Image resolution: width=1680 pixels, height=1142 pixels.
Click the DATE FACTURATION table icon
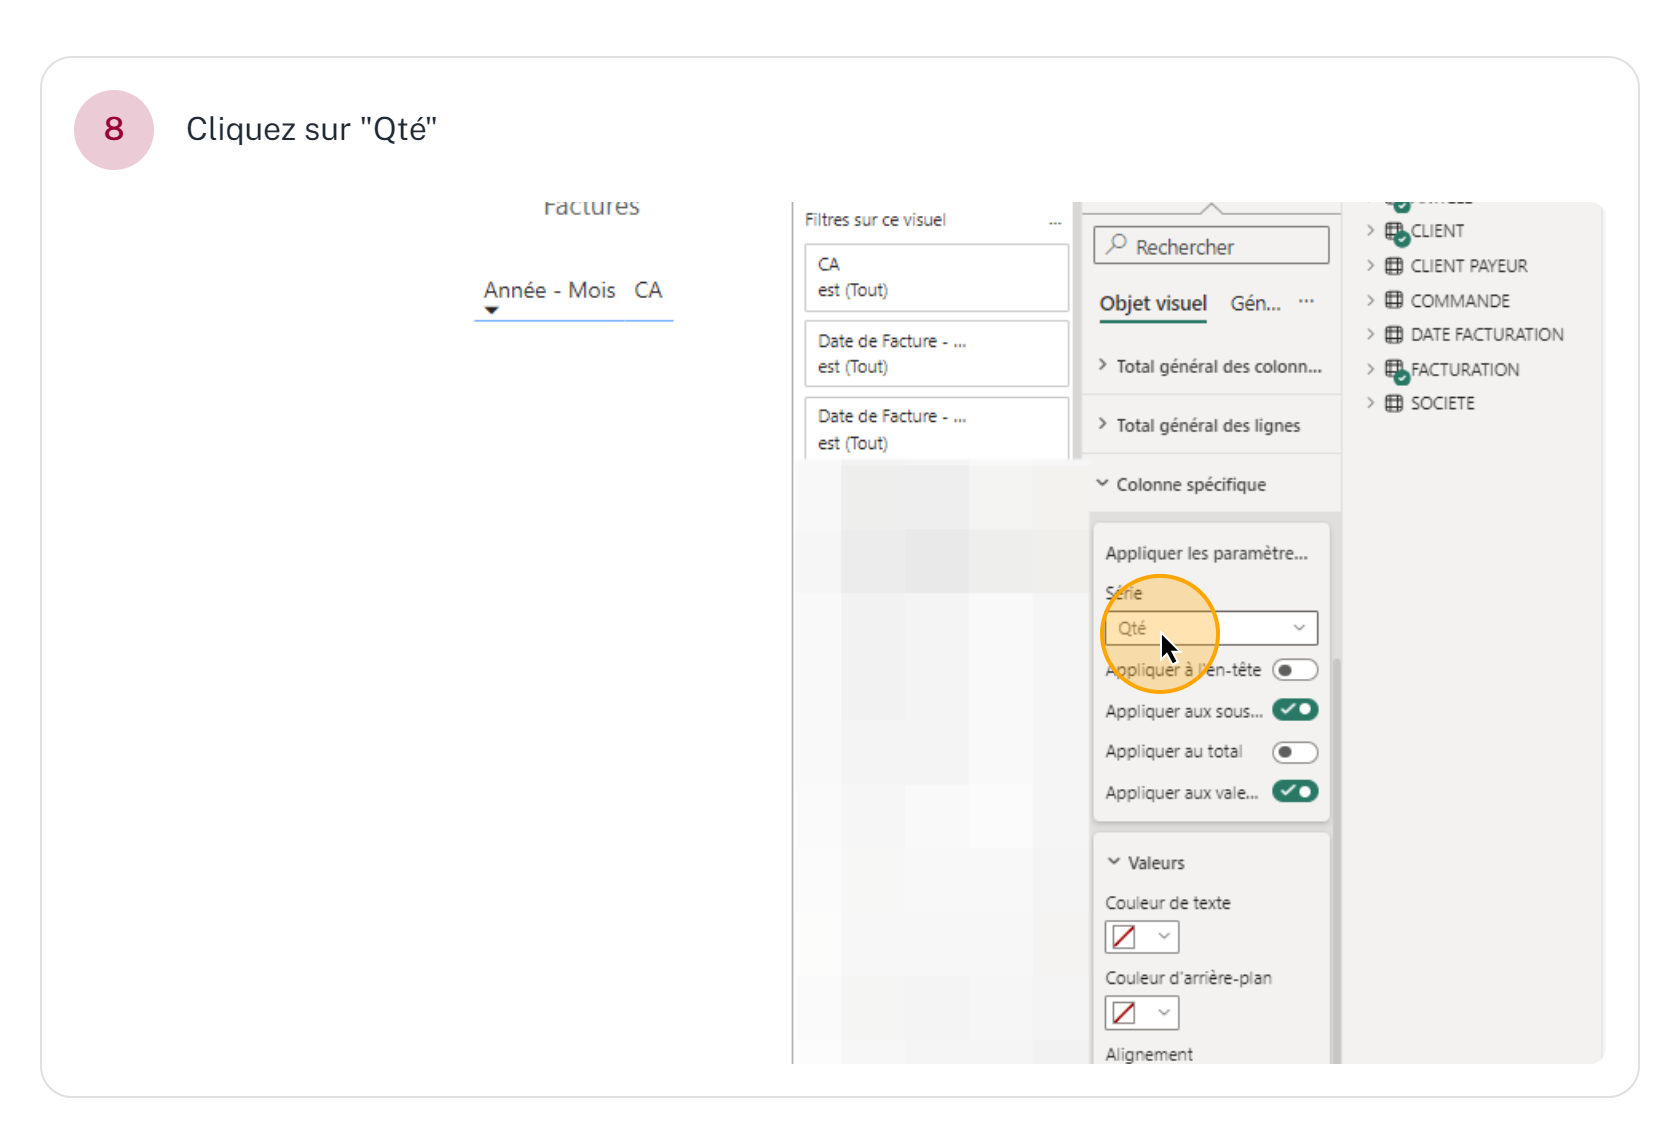(x=1394, y=335)
